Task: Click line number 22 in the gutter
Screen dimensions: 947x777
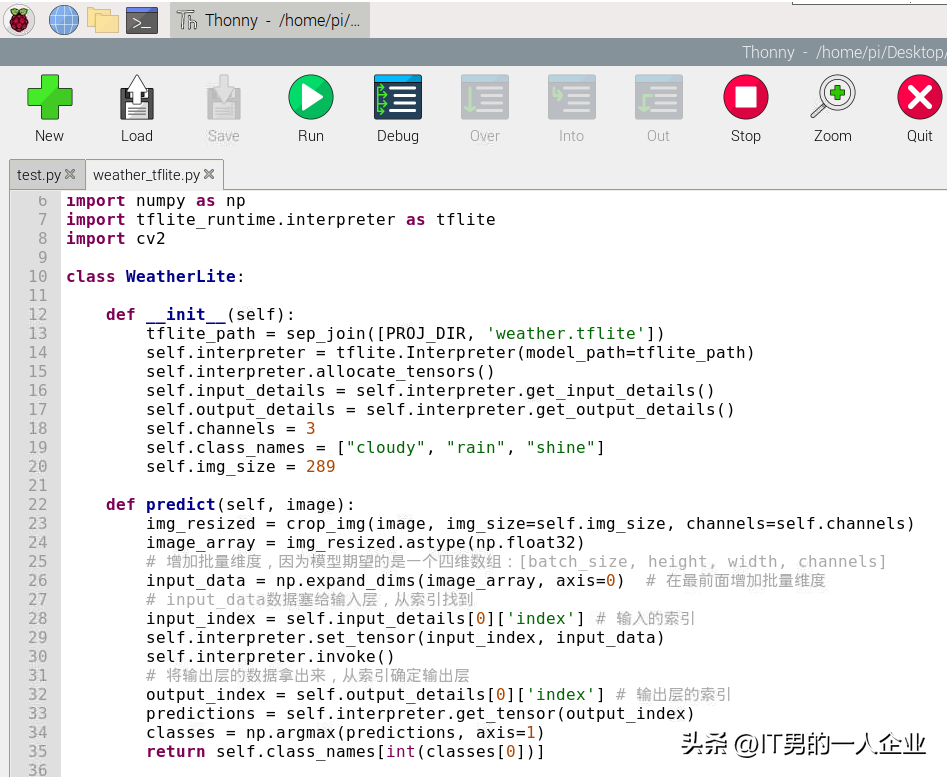Action: click(37, 504)
